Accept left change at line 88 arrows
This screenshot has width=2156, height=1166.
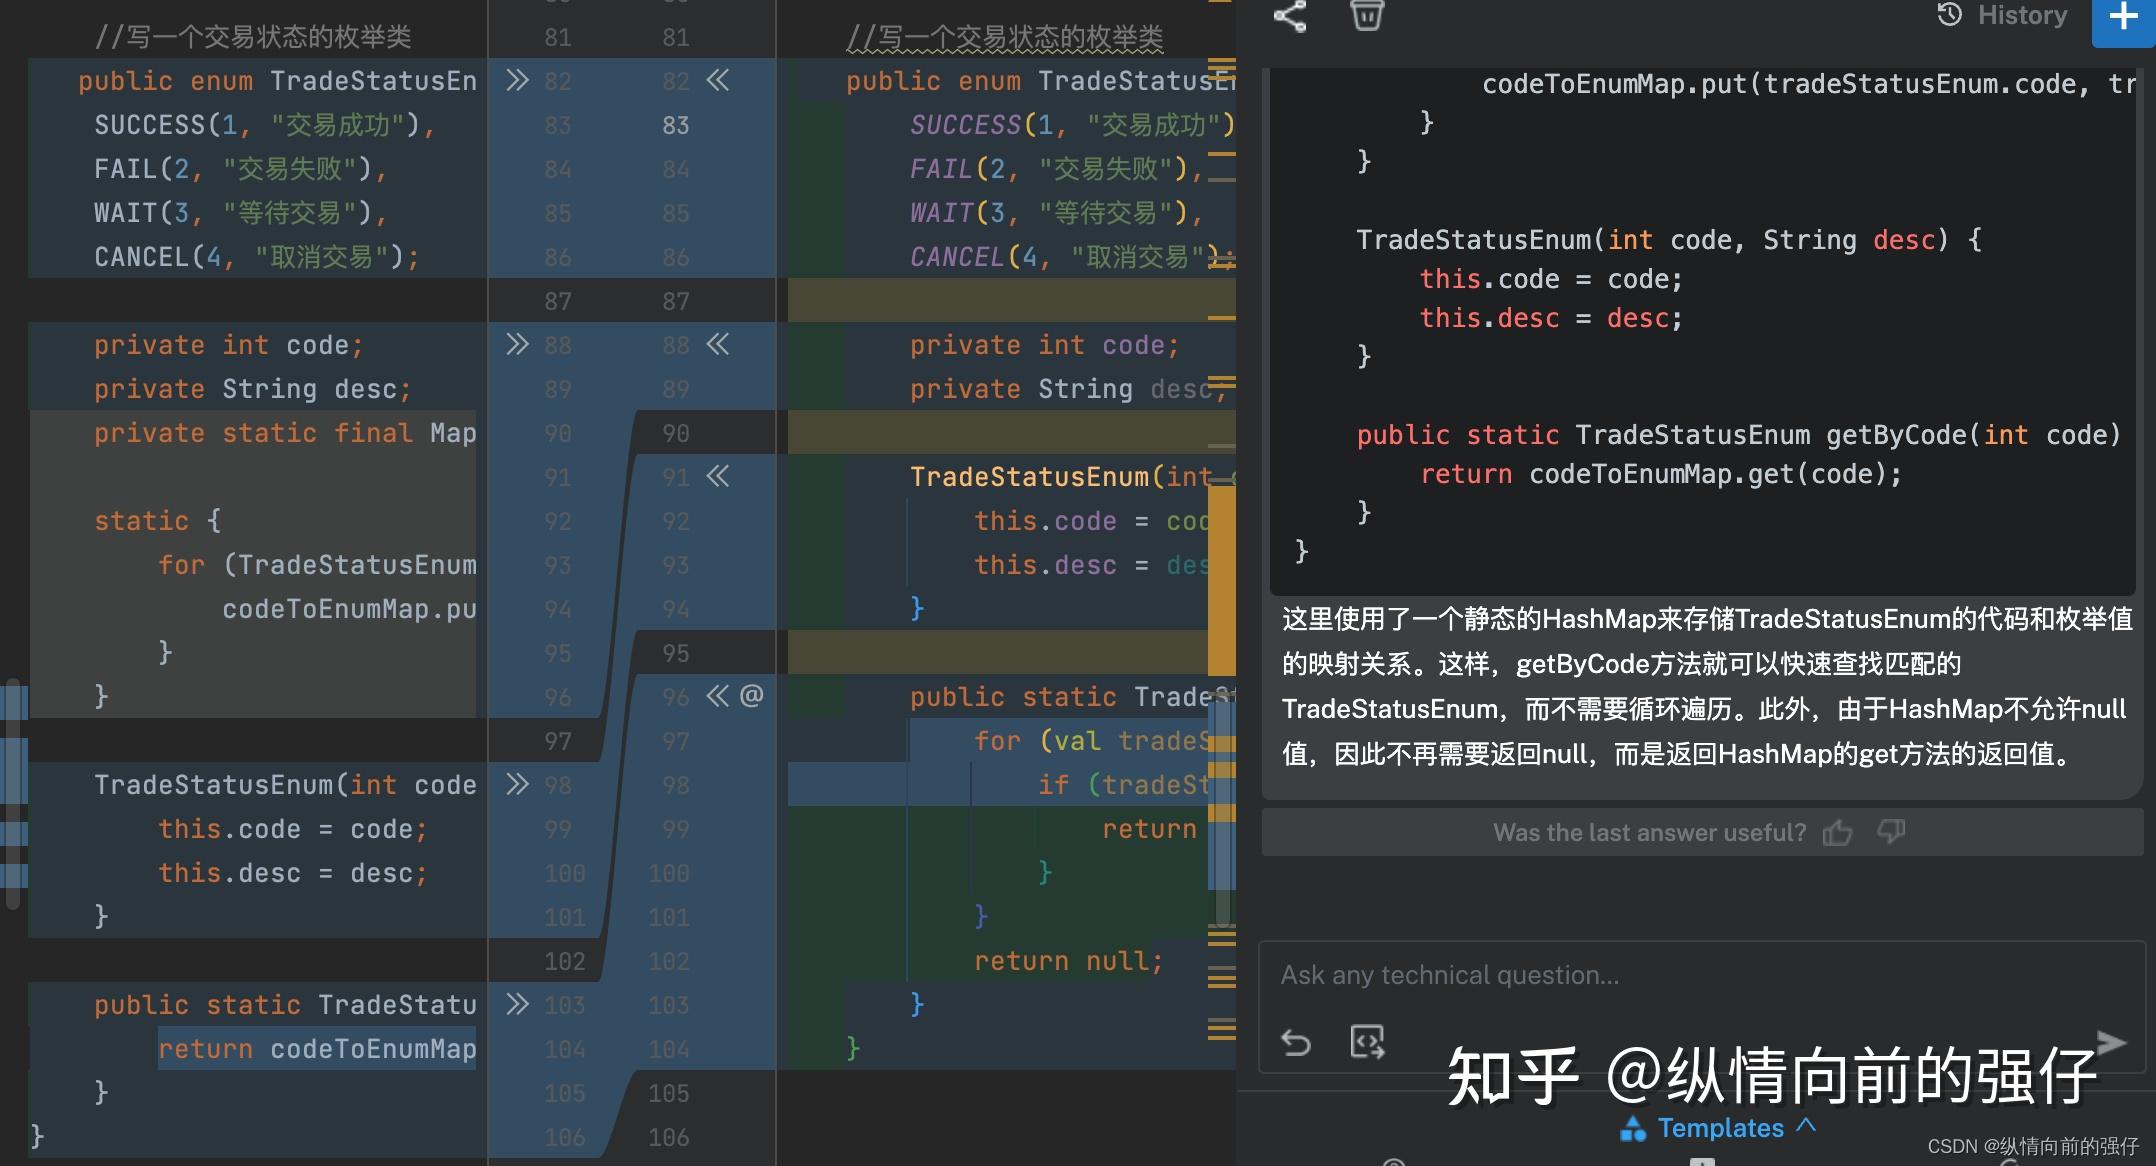517,345
